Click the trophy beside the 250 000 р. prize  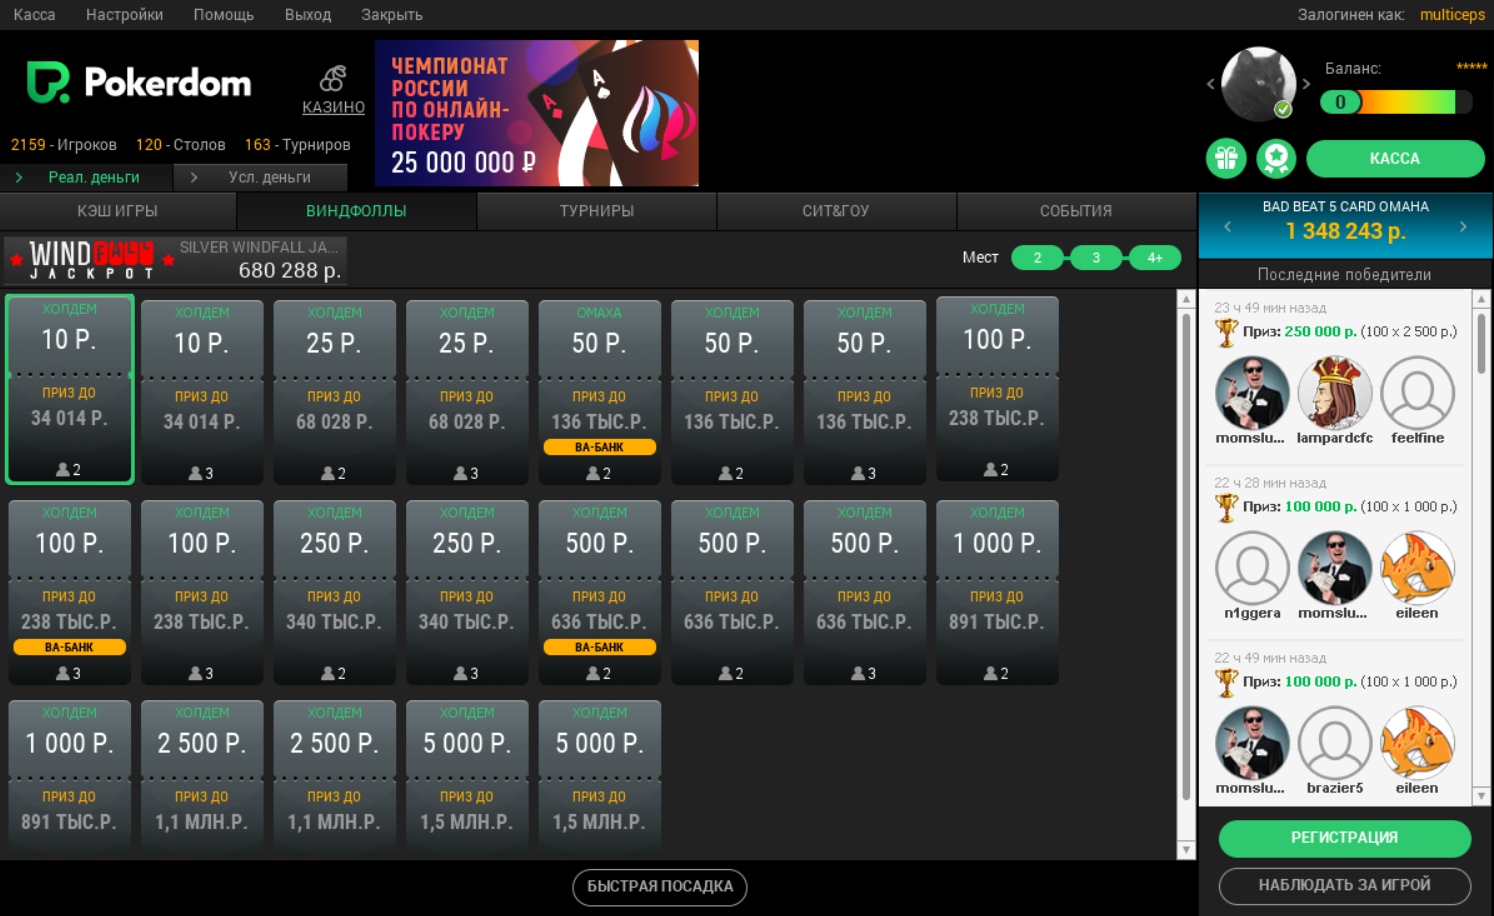tap(1226, 332)
